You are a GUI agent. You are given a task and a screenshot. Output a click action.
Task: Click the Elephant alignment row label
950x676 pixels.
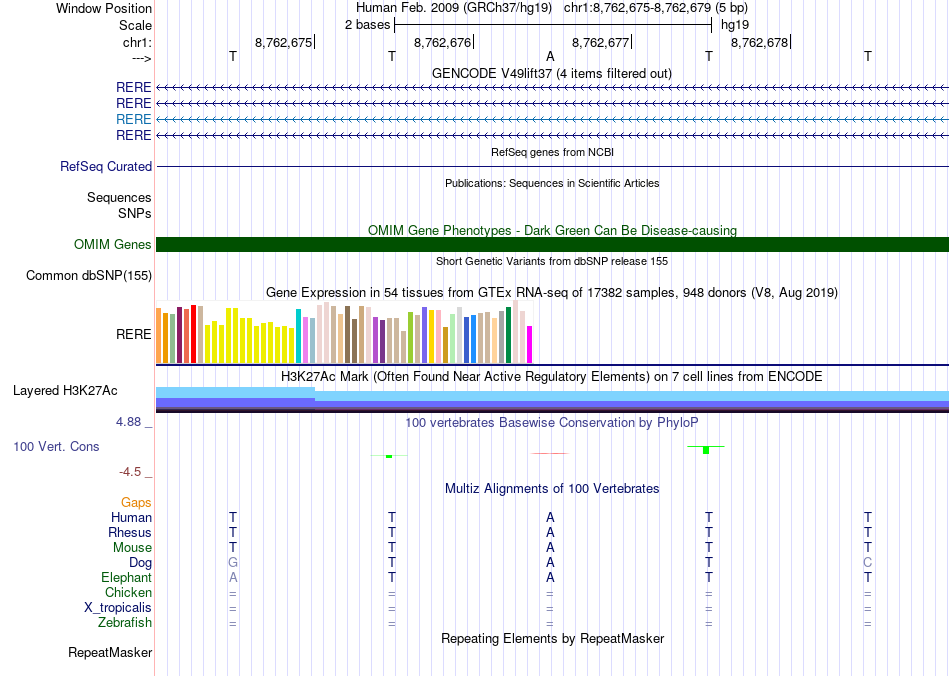(126, 577)
